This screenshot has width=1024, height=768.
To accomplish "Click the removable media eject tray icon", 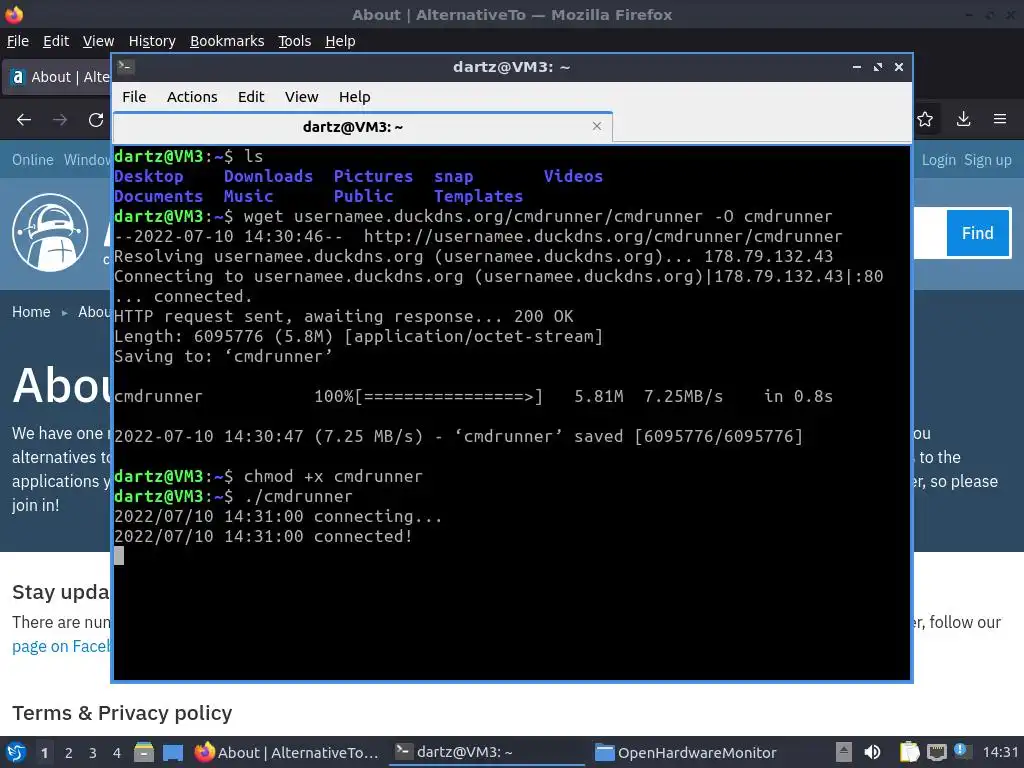I will [844, 752].
